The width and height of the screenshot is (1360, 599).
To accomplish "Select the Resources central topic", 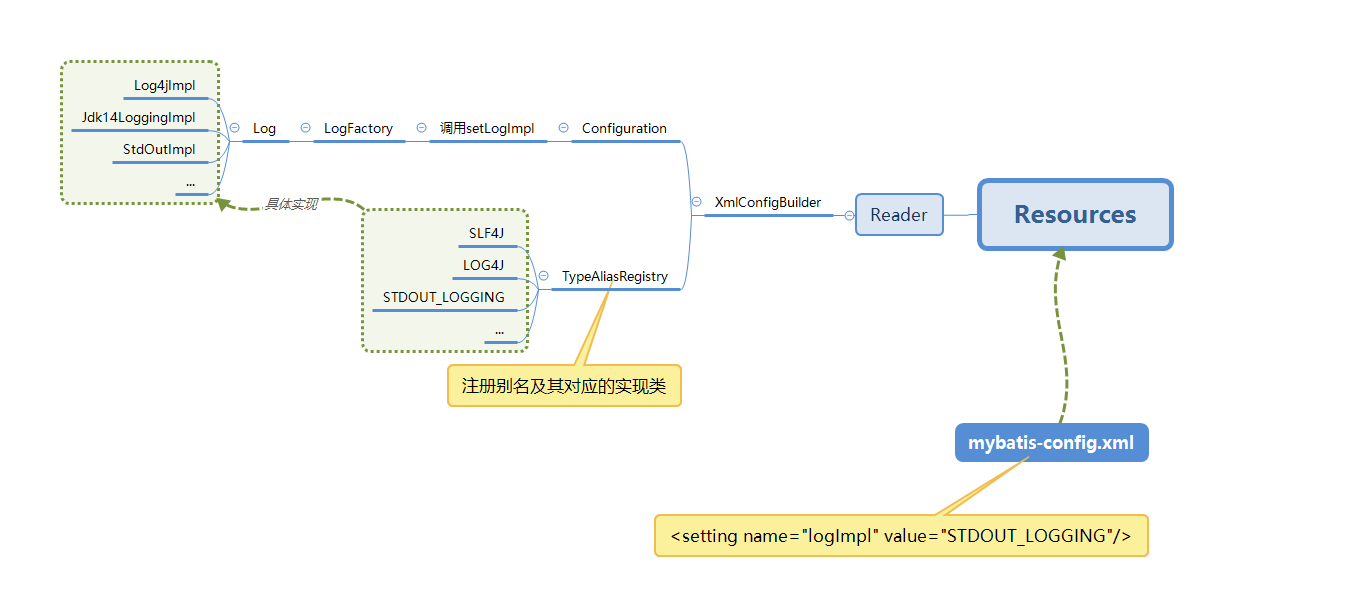I will point(1075,214).
